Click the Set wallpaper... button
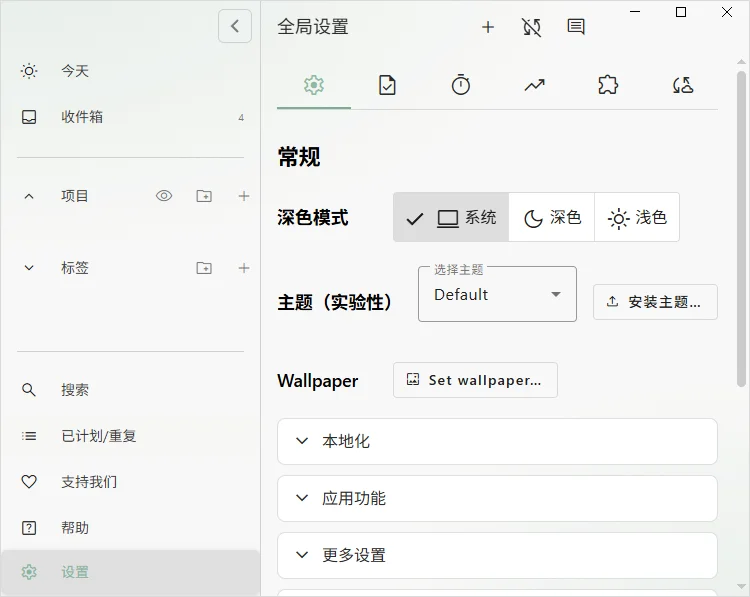Image resolution: width=750 pixels, height=597 pixels. [475, 380]
